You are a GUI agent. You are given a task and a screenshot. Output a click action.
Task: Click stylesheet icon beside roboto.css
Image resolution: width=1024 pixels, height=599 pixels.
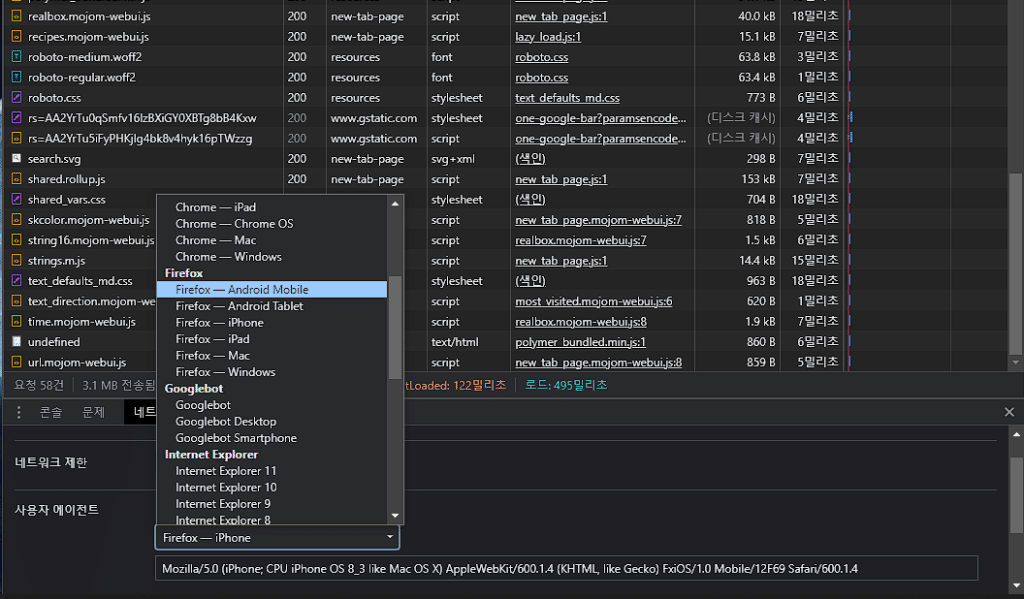(x=16, y=97)
